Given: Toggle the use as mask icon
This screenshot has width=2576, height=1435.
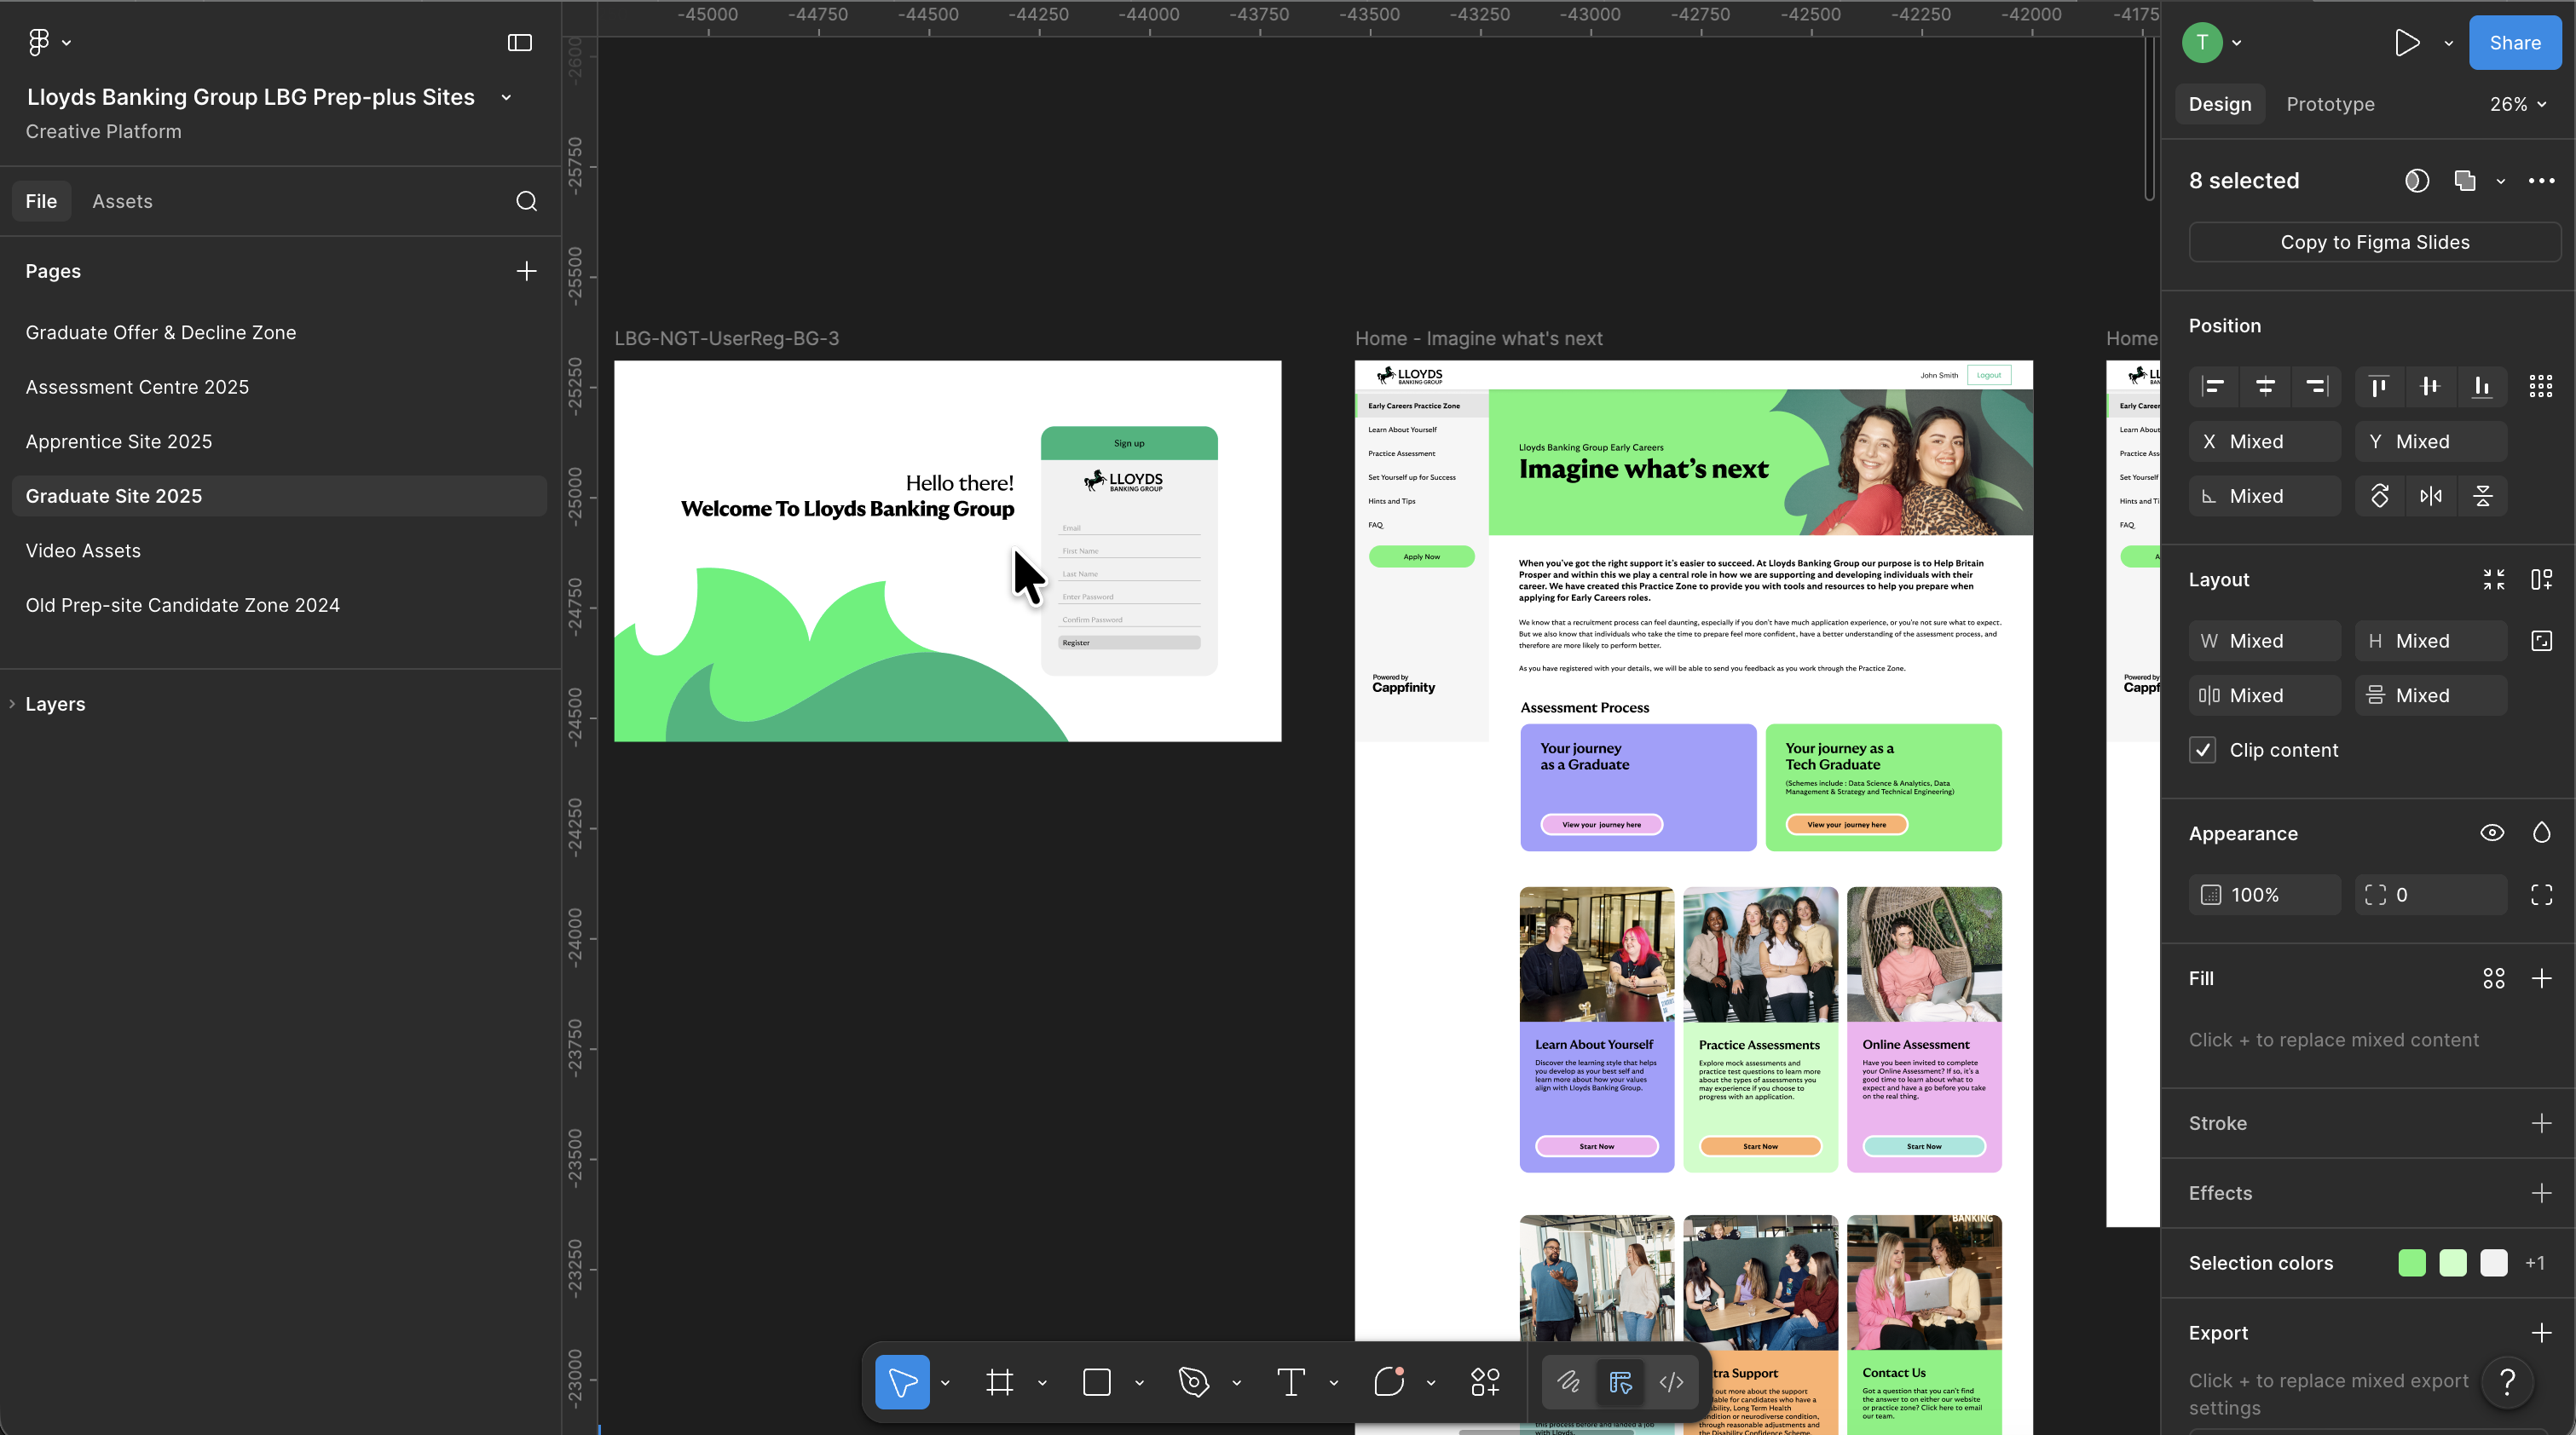Looking at the screenshot, I should click(x=2417, y=181).
